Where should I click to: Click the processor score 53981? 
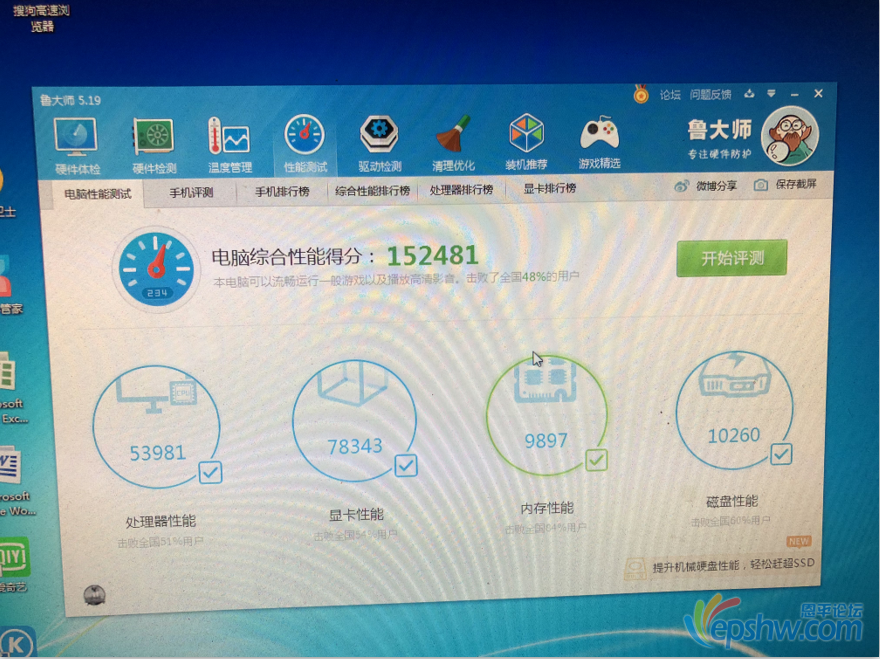pos(158,453)
